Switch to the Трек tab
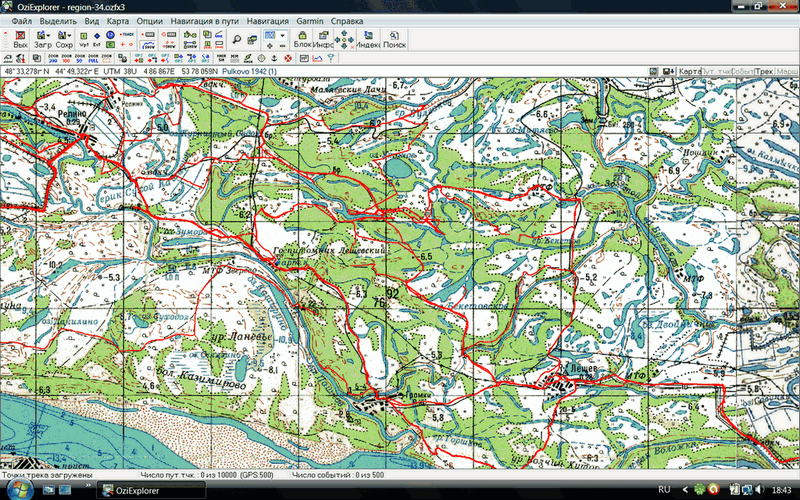This screenshot has height=500, width=800. coord(764,71)
